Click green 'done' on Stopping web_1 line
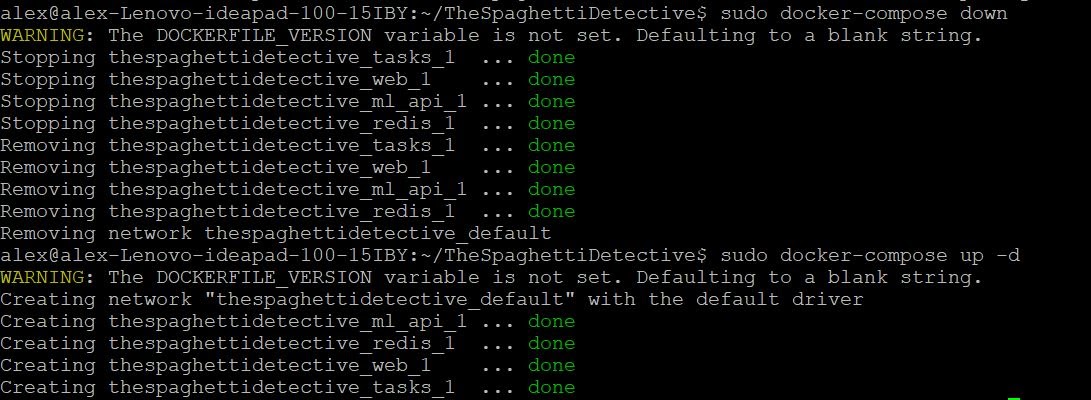This screenshot has height=400, width=1091. point(551,79)
